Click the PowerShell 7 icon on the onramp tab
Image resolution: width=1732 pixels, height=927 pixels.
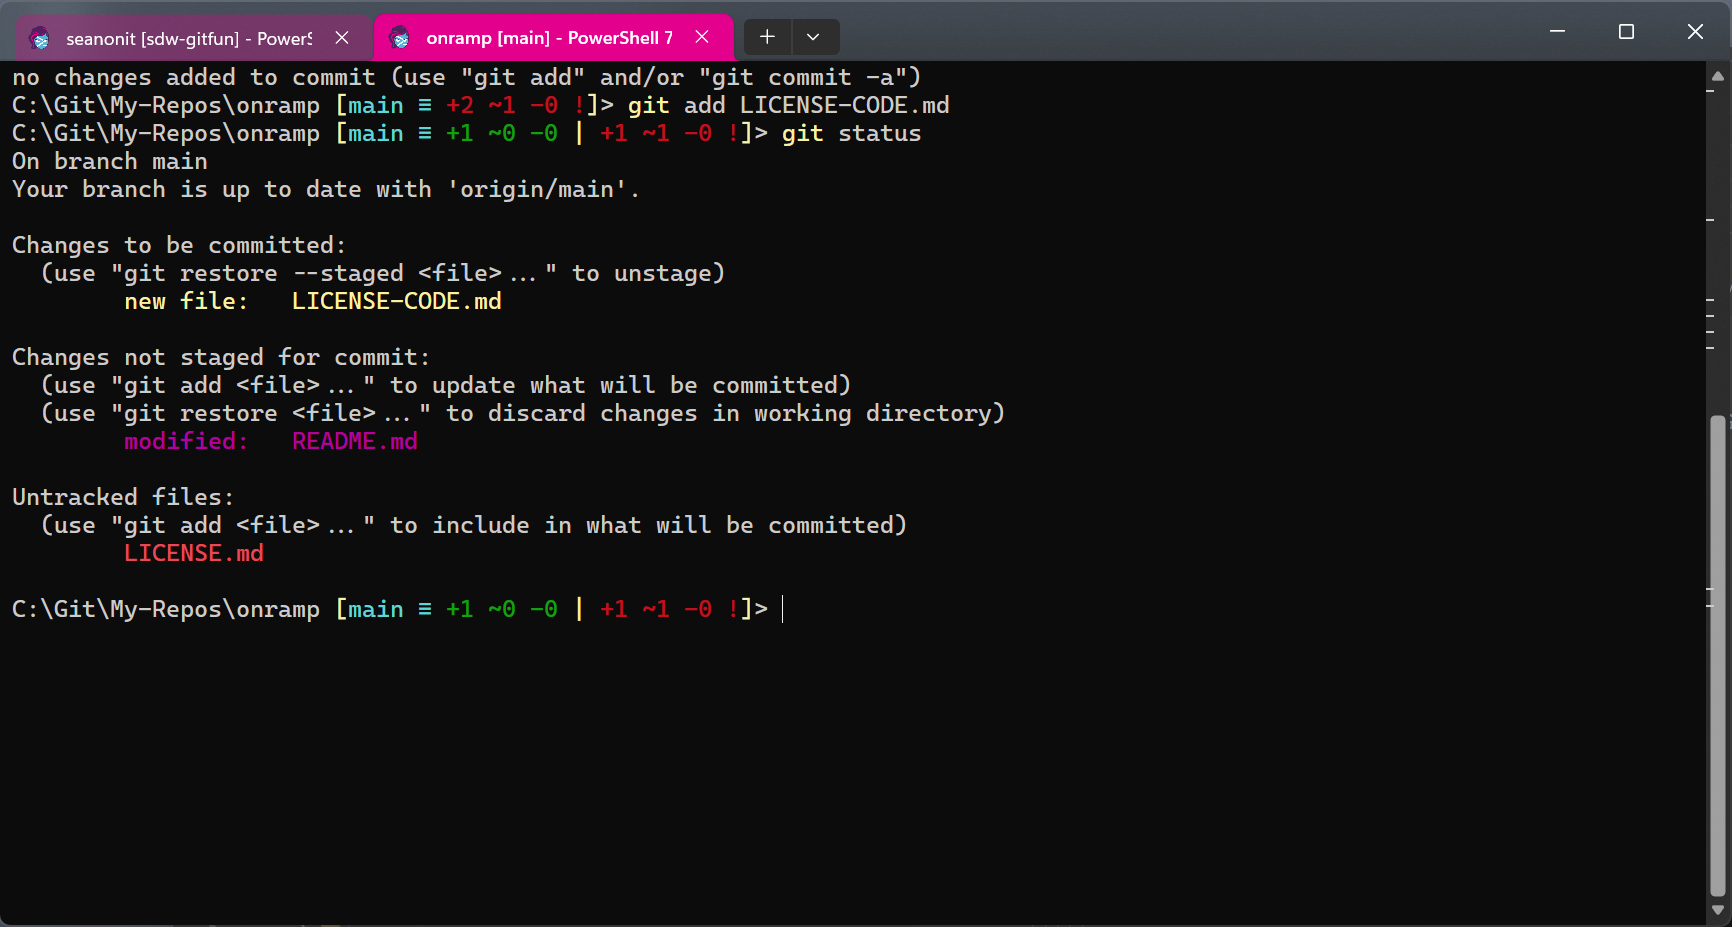click(400, 38)
